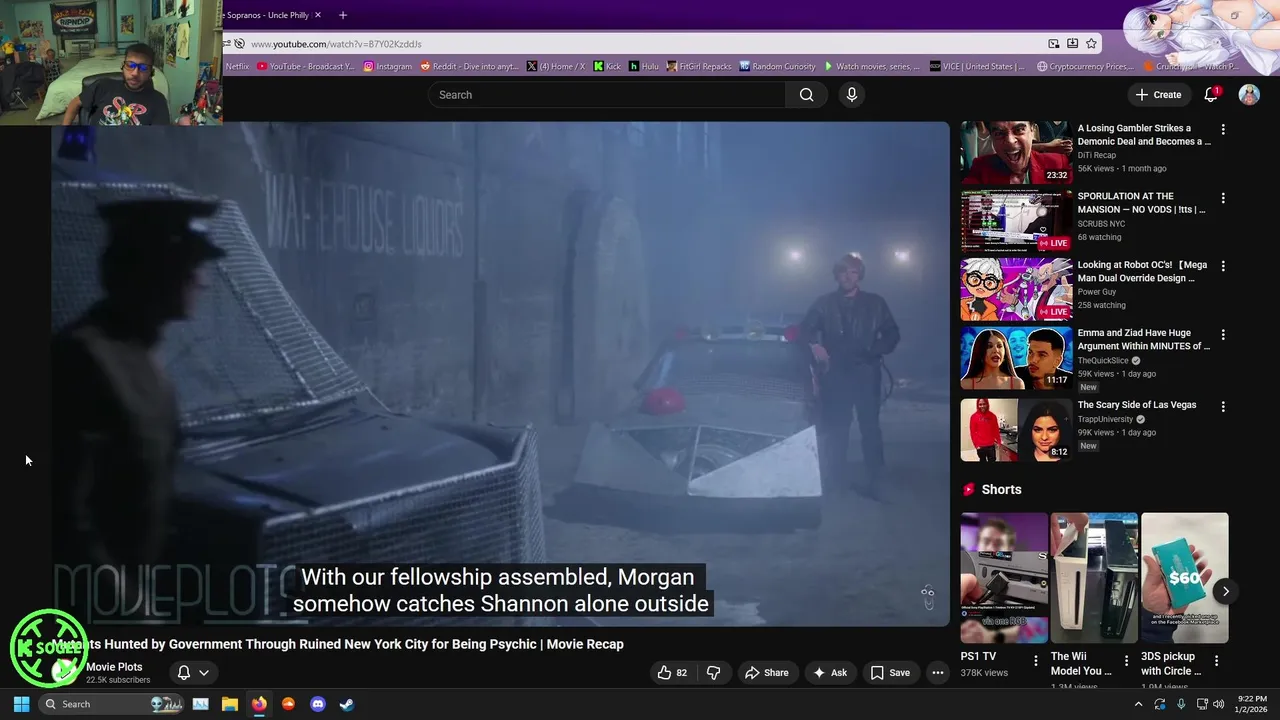The height and width of the screenshot is (720, 1280).
Task: Click the Shorts section heading
Action: [1001, 489]
